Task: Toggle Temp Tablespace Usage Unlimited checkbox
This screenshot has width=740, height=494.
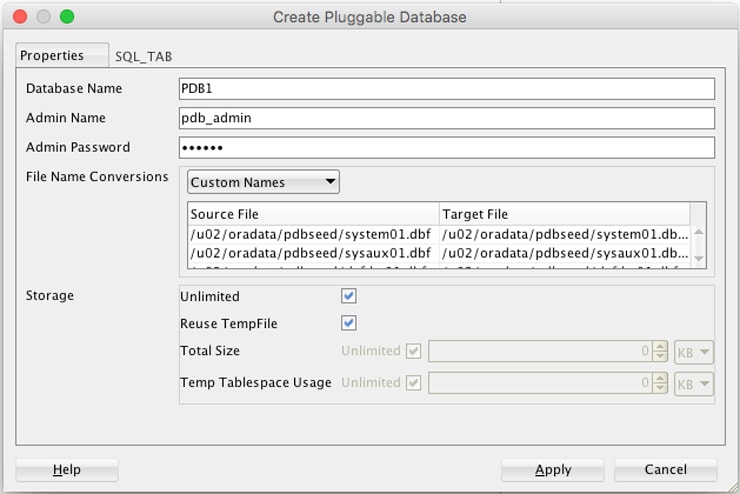Action: [x=415, y=383]
